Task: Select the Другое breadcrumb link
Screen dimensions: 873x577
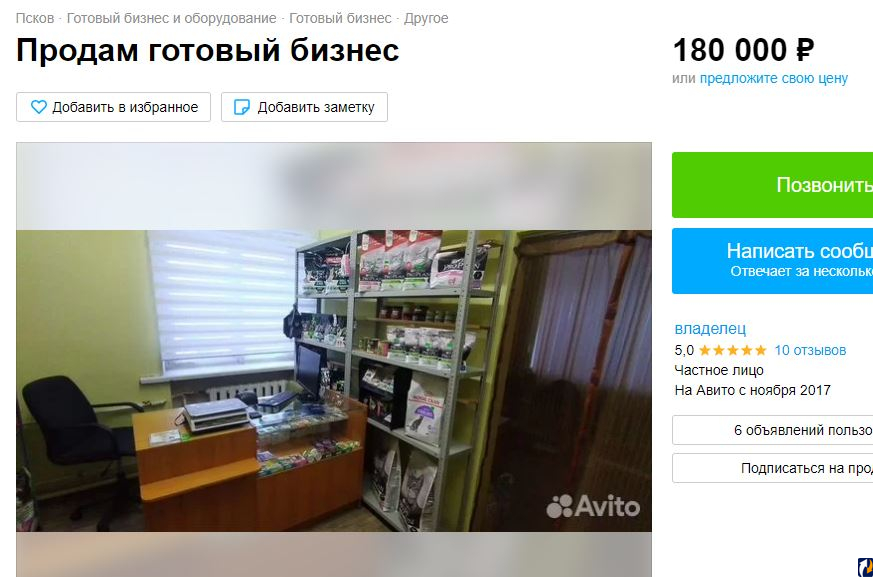Action: (x=426, y=18)
